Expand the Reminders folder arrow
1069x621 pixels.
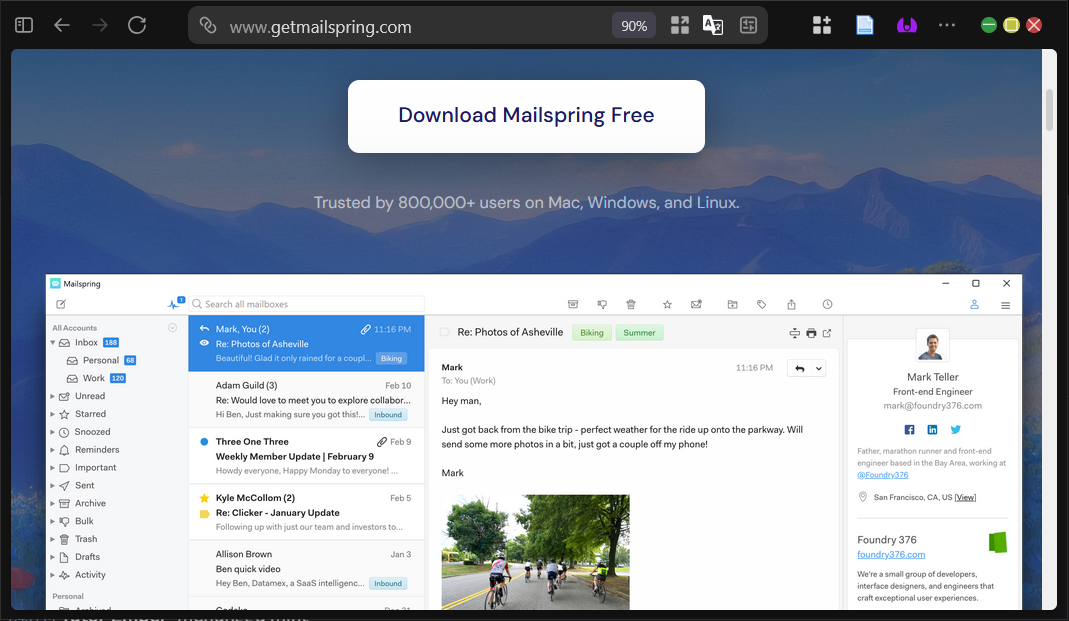click(52, 450)
